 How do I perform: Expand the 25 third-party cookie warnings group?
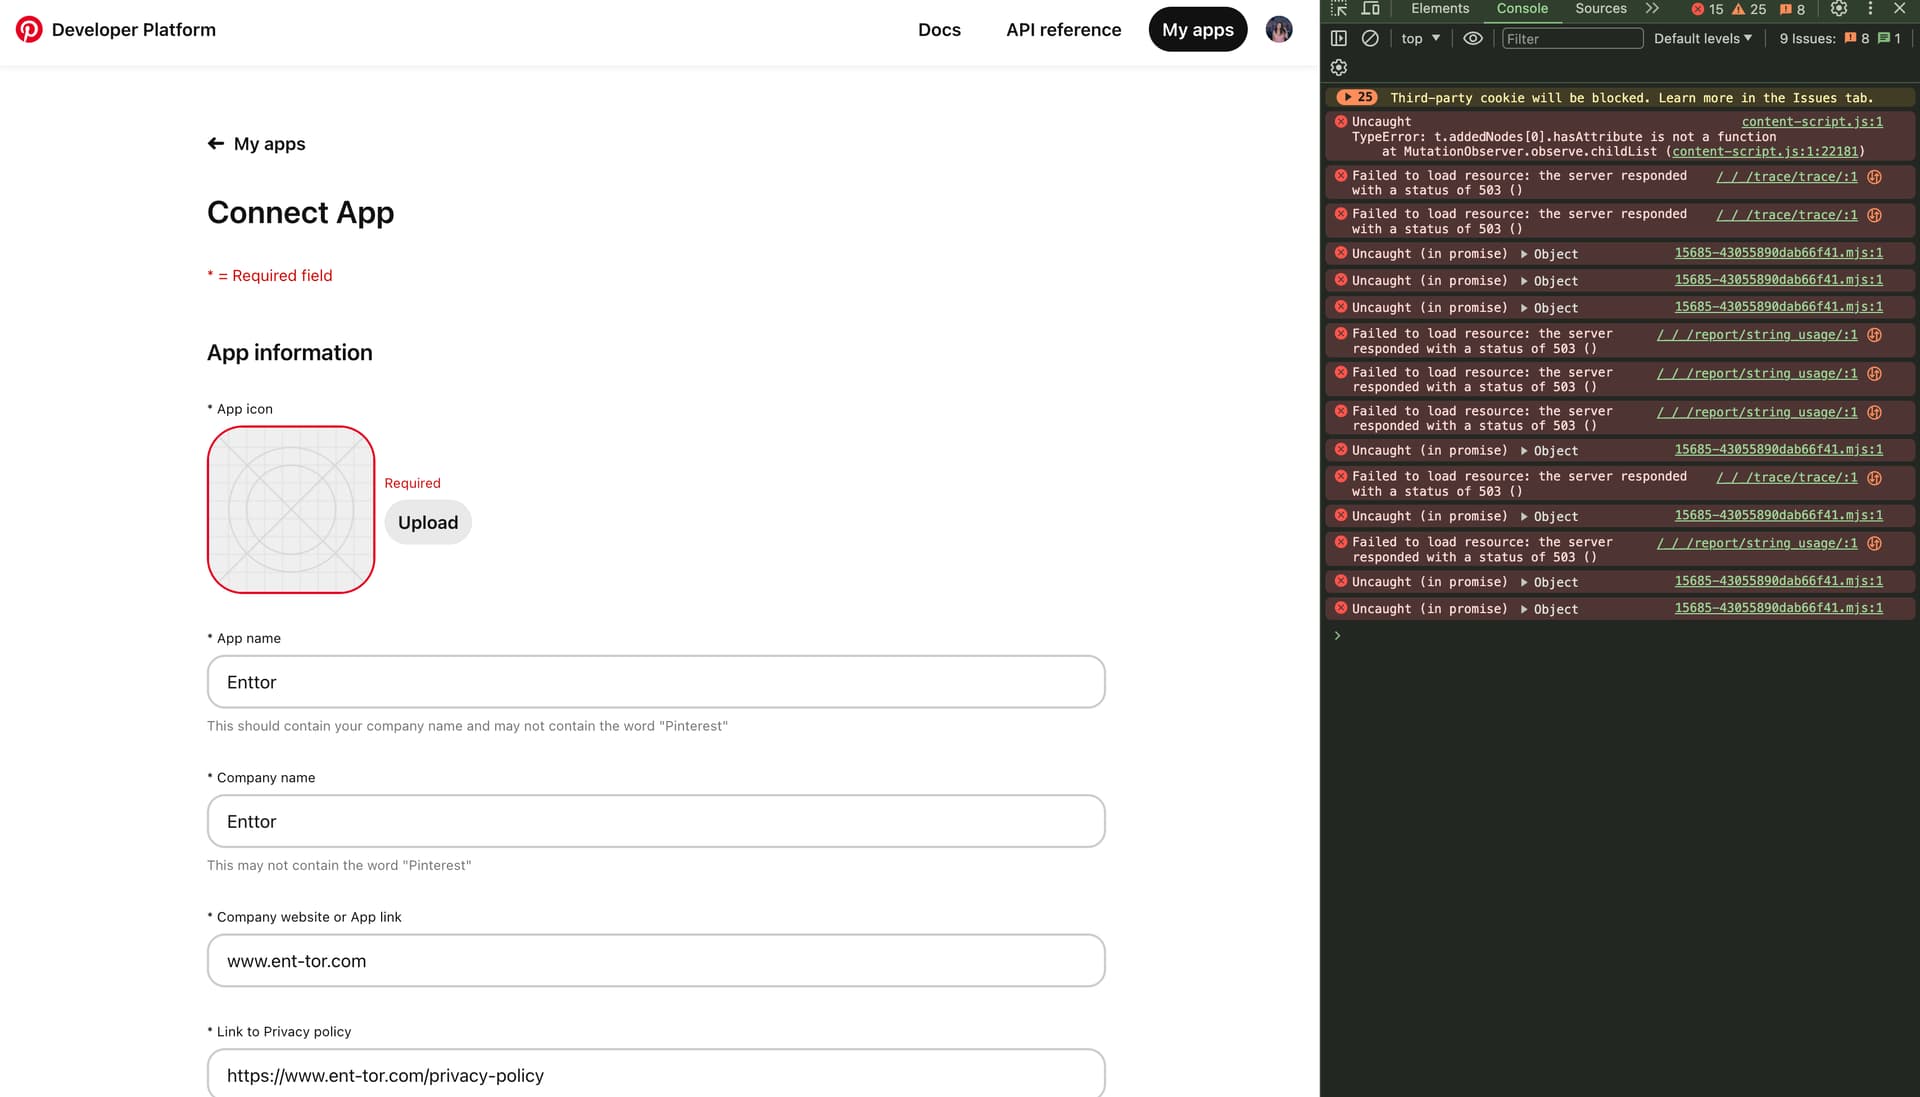1358,97
